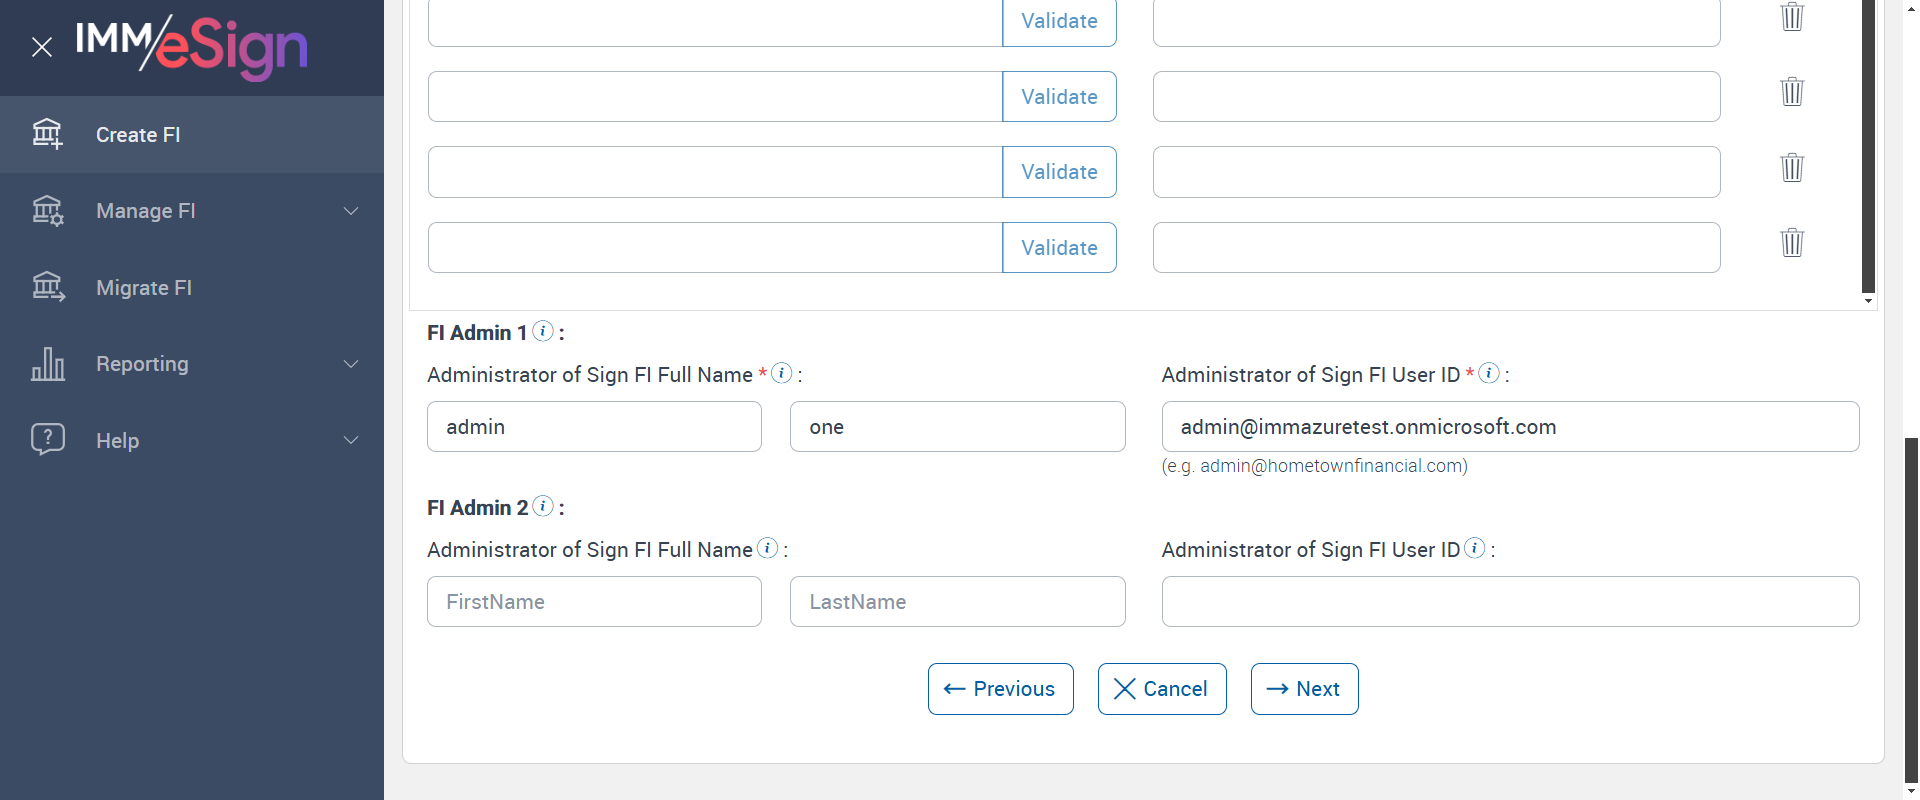
Task: Expand the Manage FI menu
Action: click(351, 211)
